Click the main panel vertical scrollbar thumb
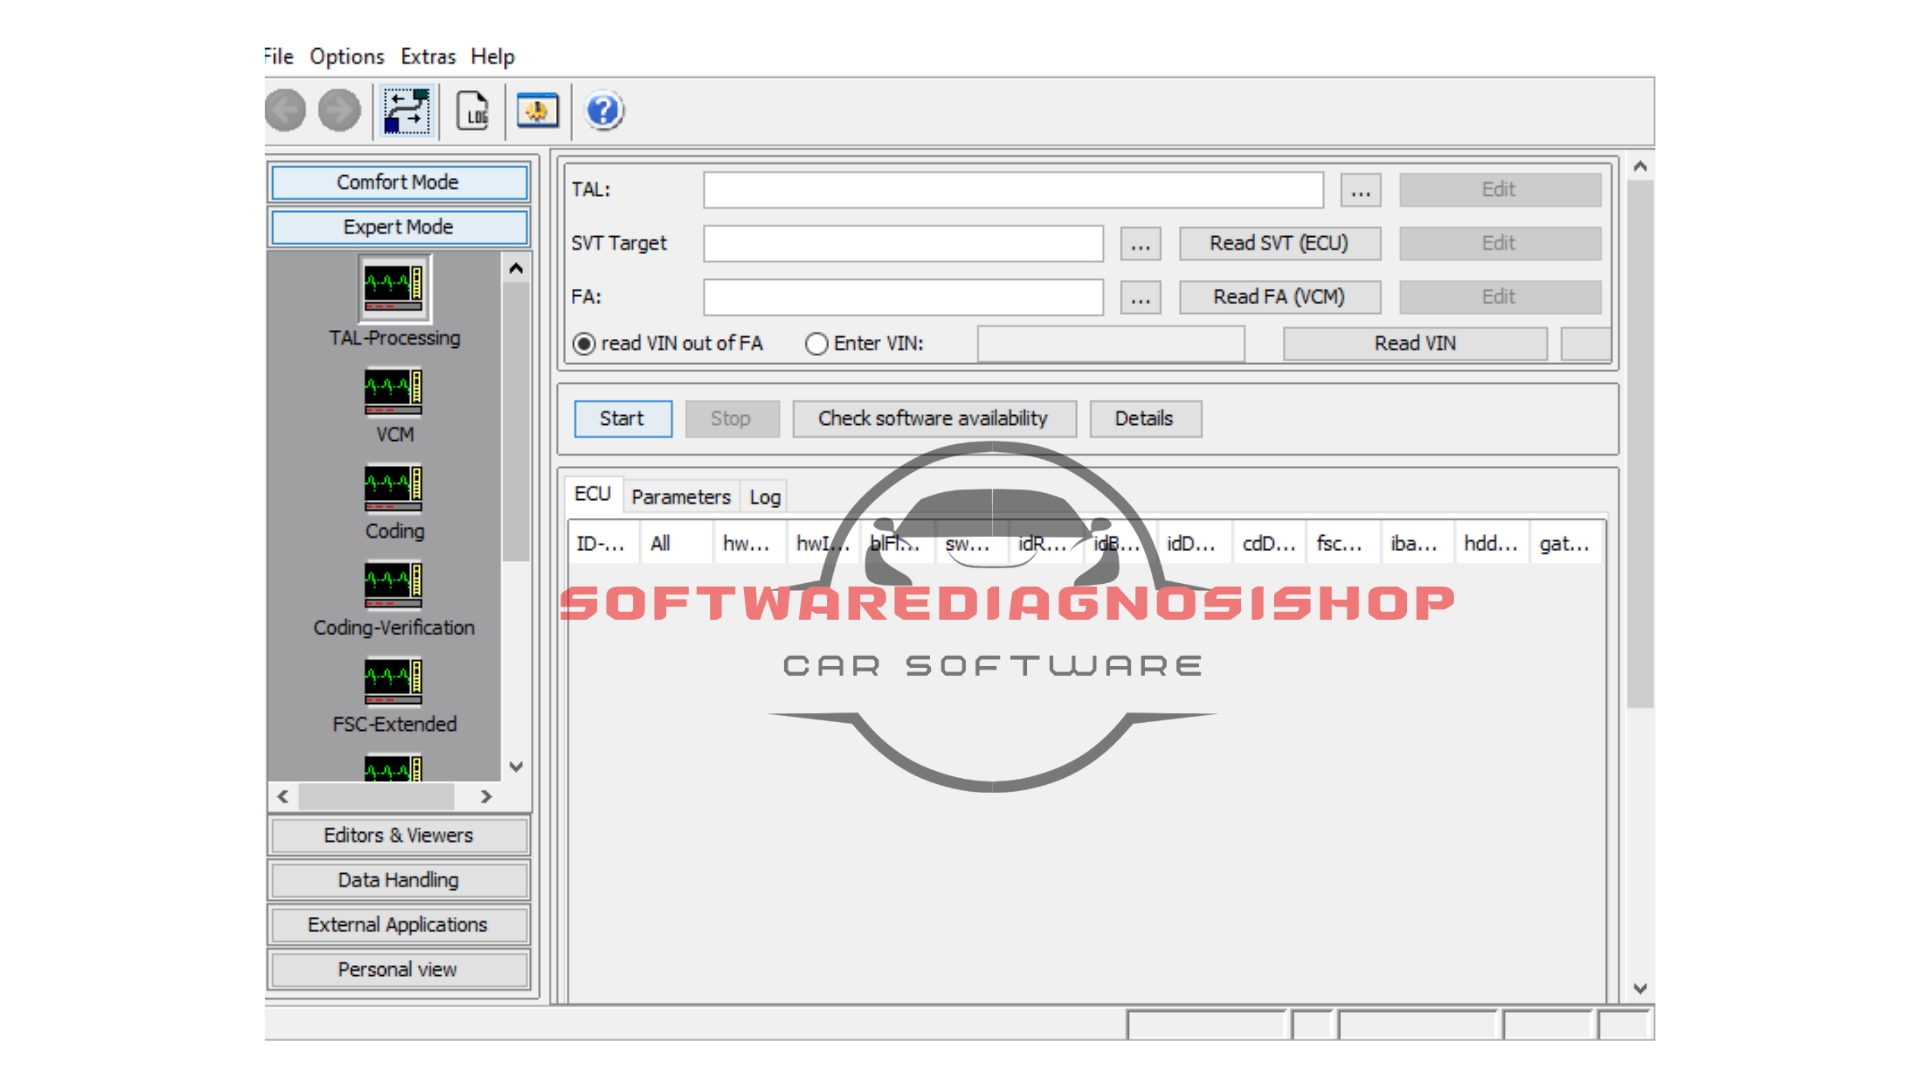 click(1640, 444)
